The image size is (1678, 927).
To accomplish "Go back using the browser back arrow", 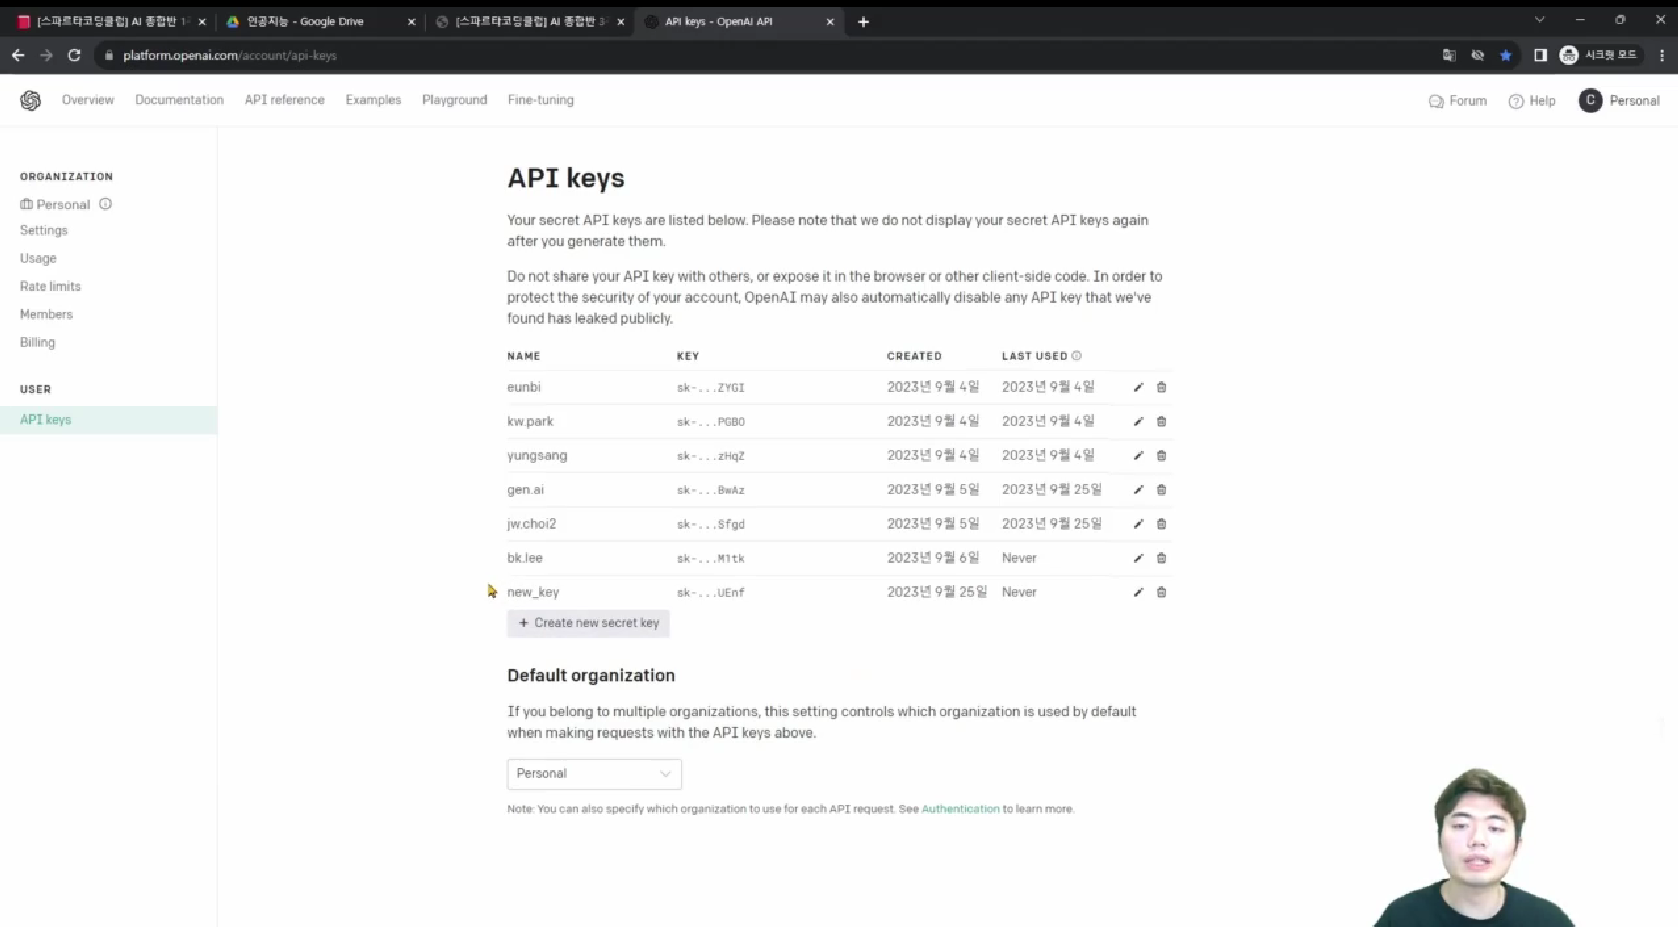I will click(x=18, y=55).
